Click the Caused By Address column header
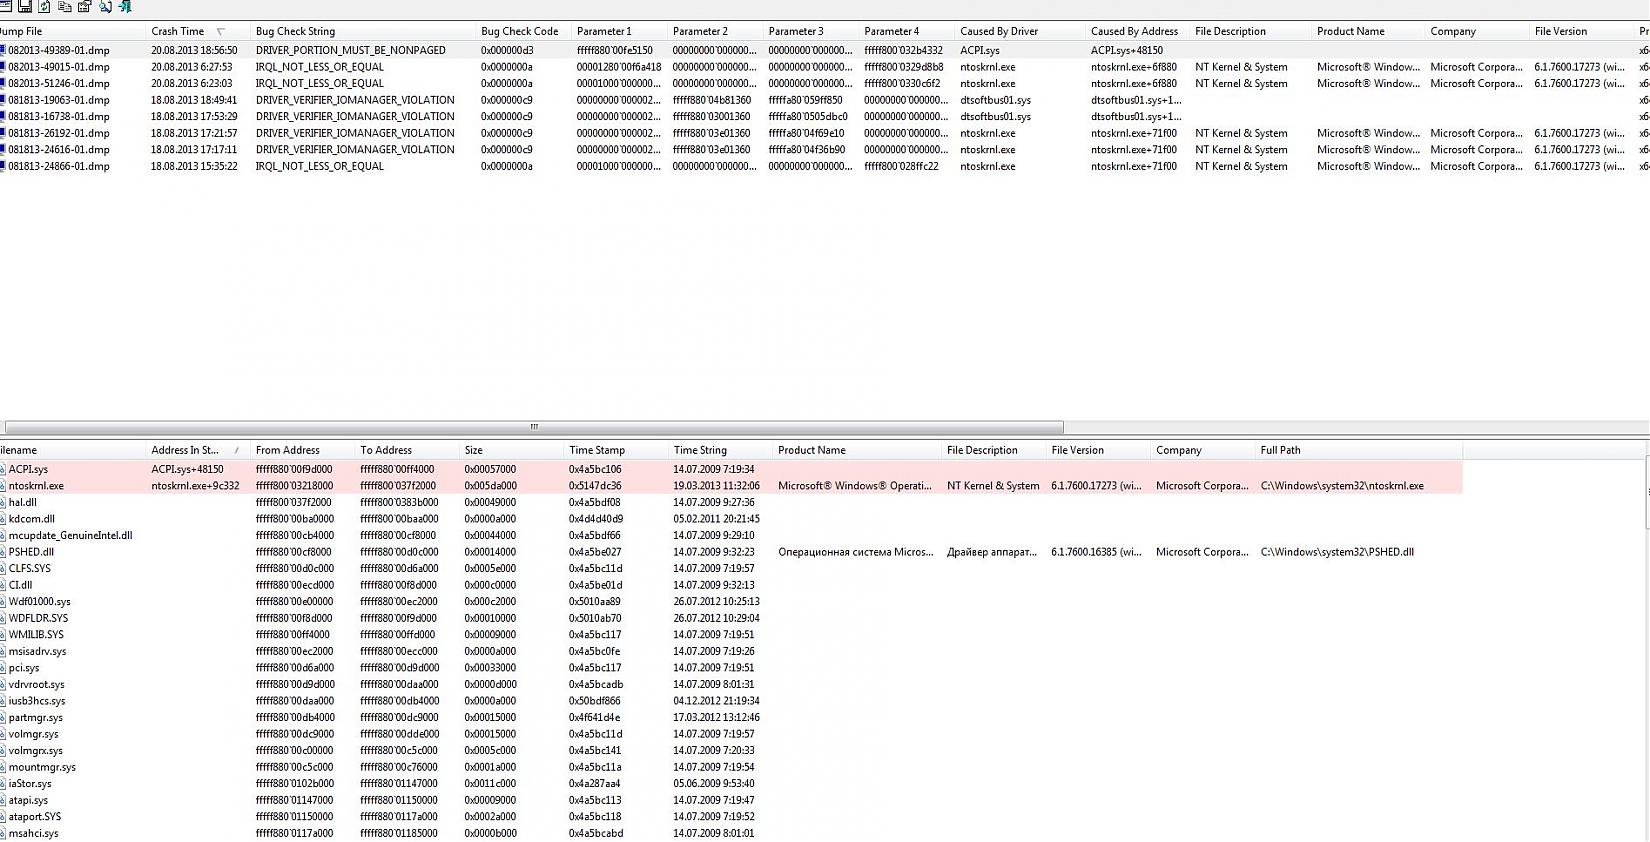Screen dimensions: 1650x842 point(1137,31)
